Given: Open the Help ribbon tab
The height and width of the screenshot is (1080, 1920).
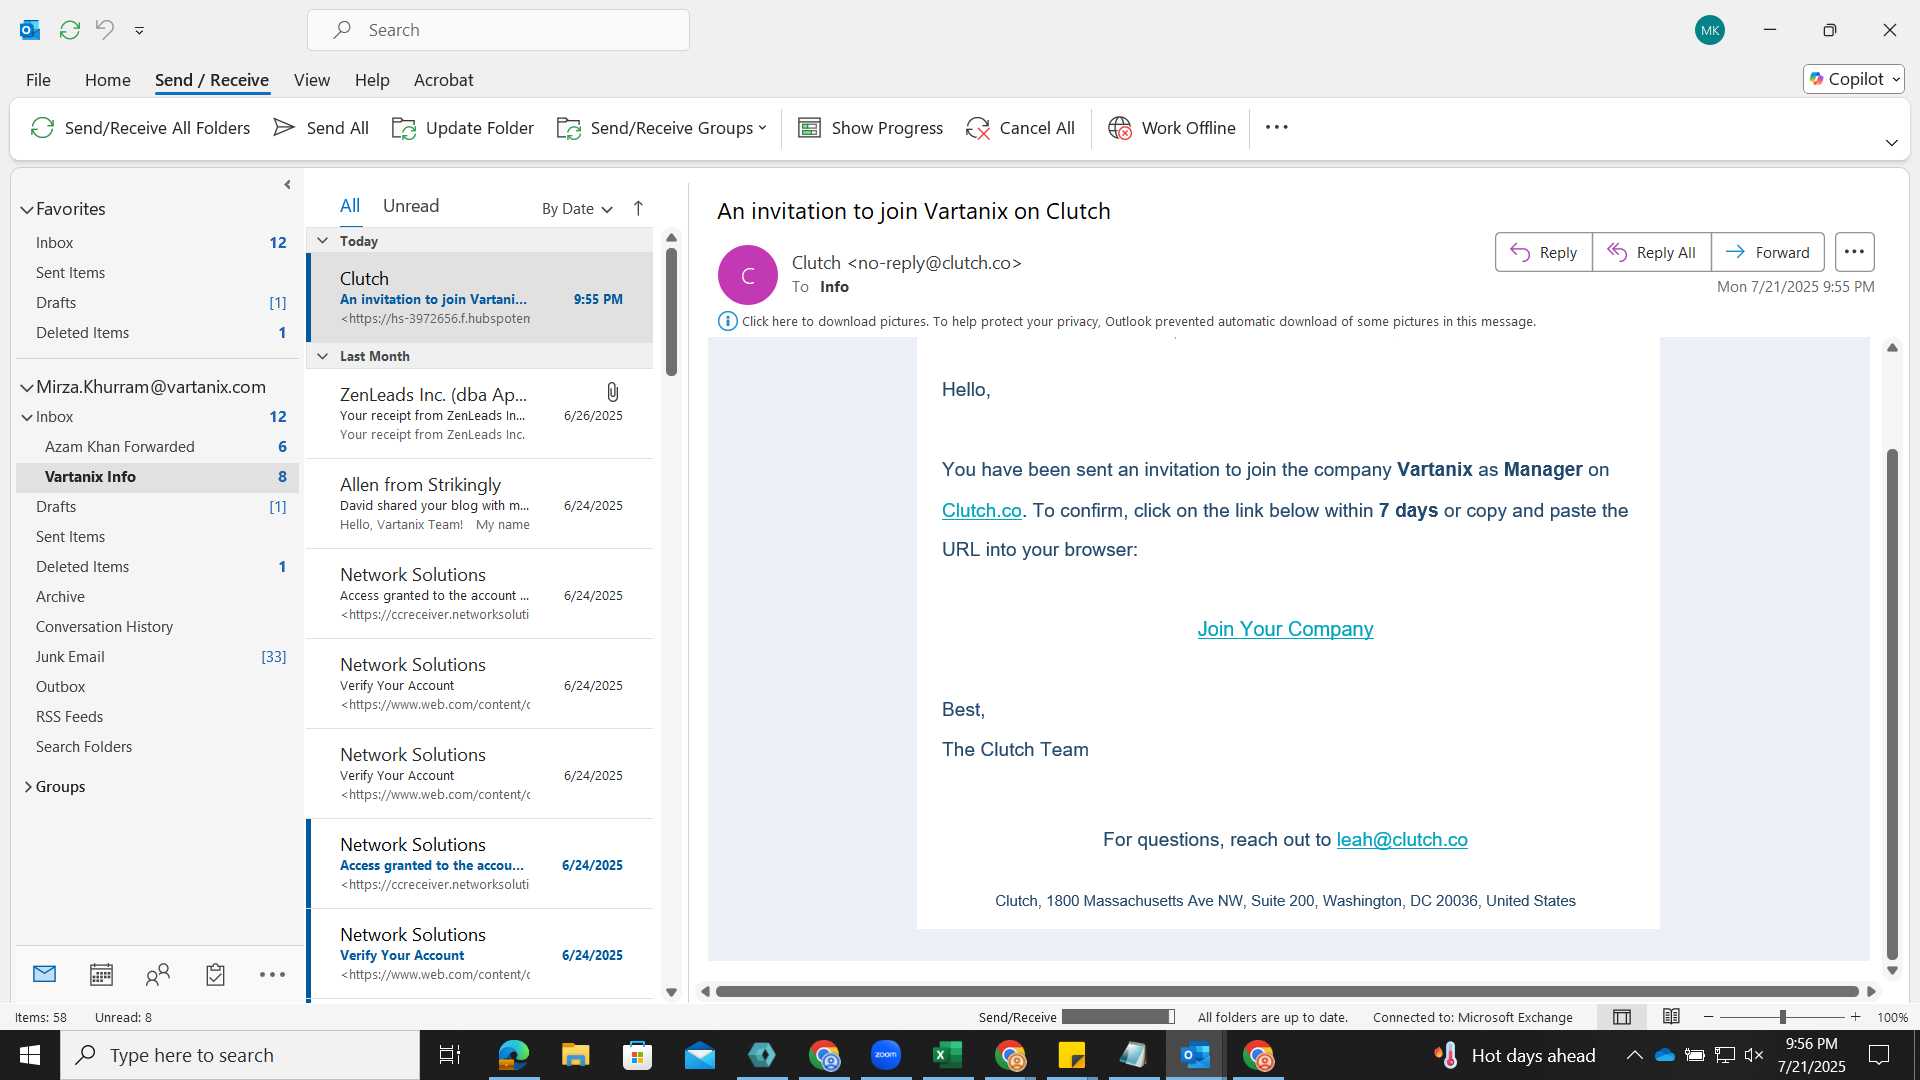Looking at the screenshot, I should (x=371, y=79).
